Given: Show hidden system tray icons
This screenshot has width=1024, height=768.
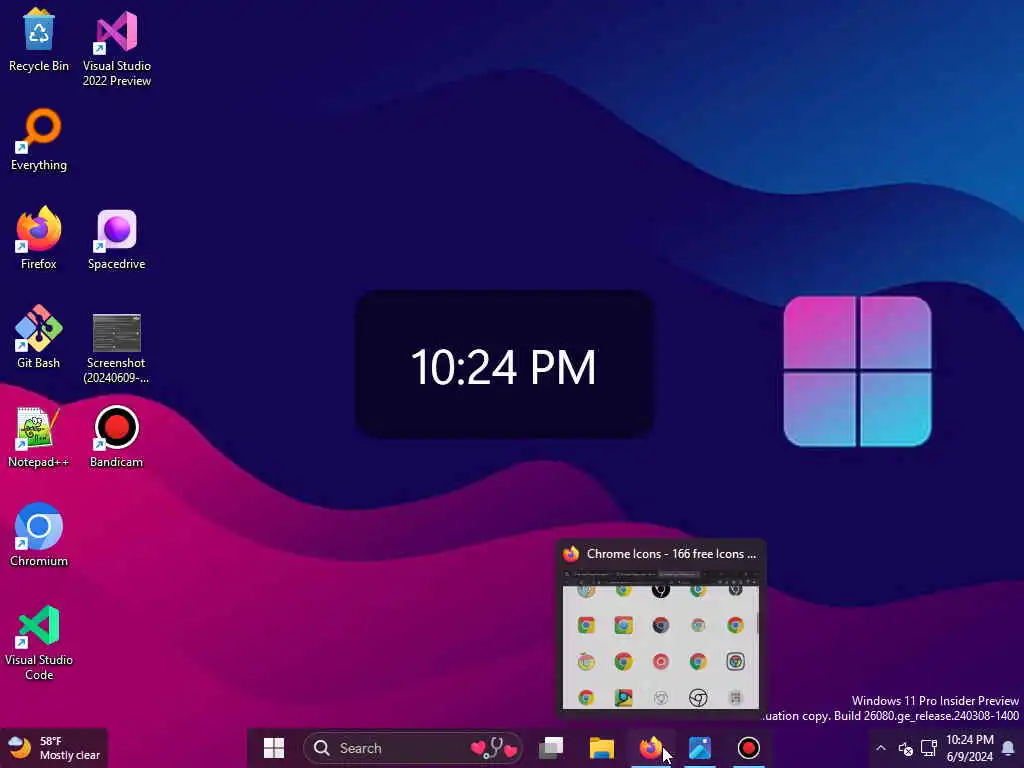Looking at the screenshot, I should coord(880,748).
